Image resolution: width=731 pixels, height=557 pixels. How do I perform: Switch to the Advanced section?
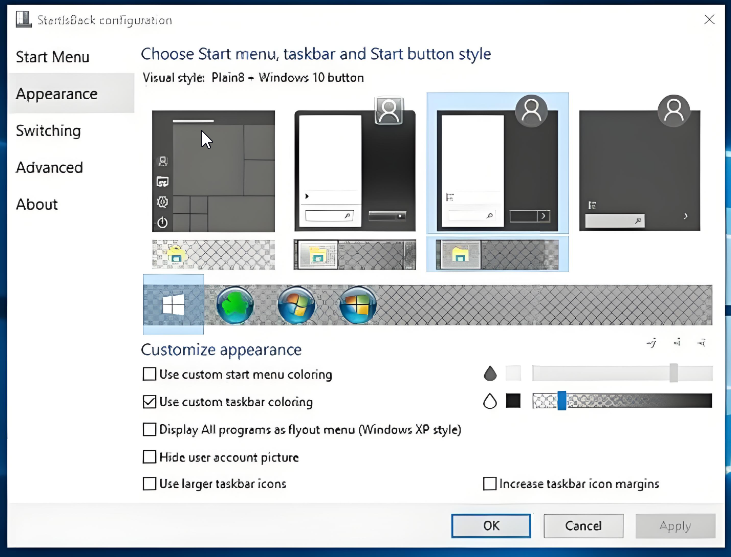pos(49,168)
